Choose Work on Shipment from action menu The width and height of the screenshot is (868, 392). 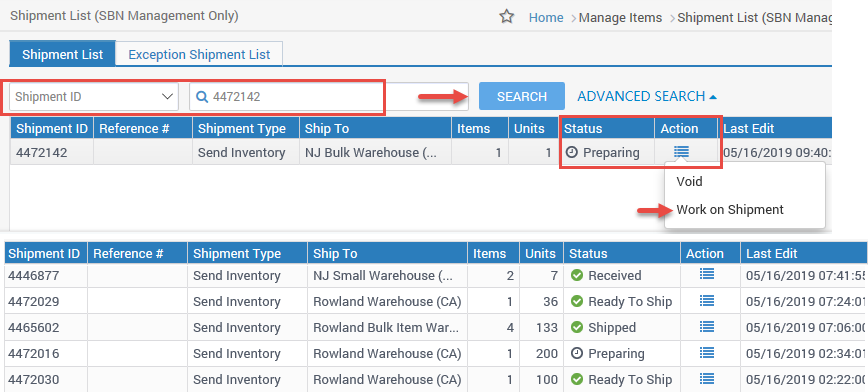[730, 210]
